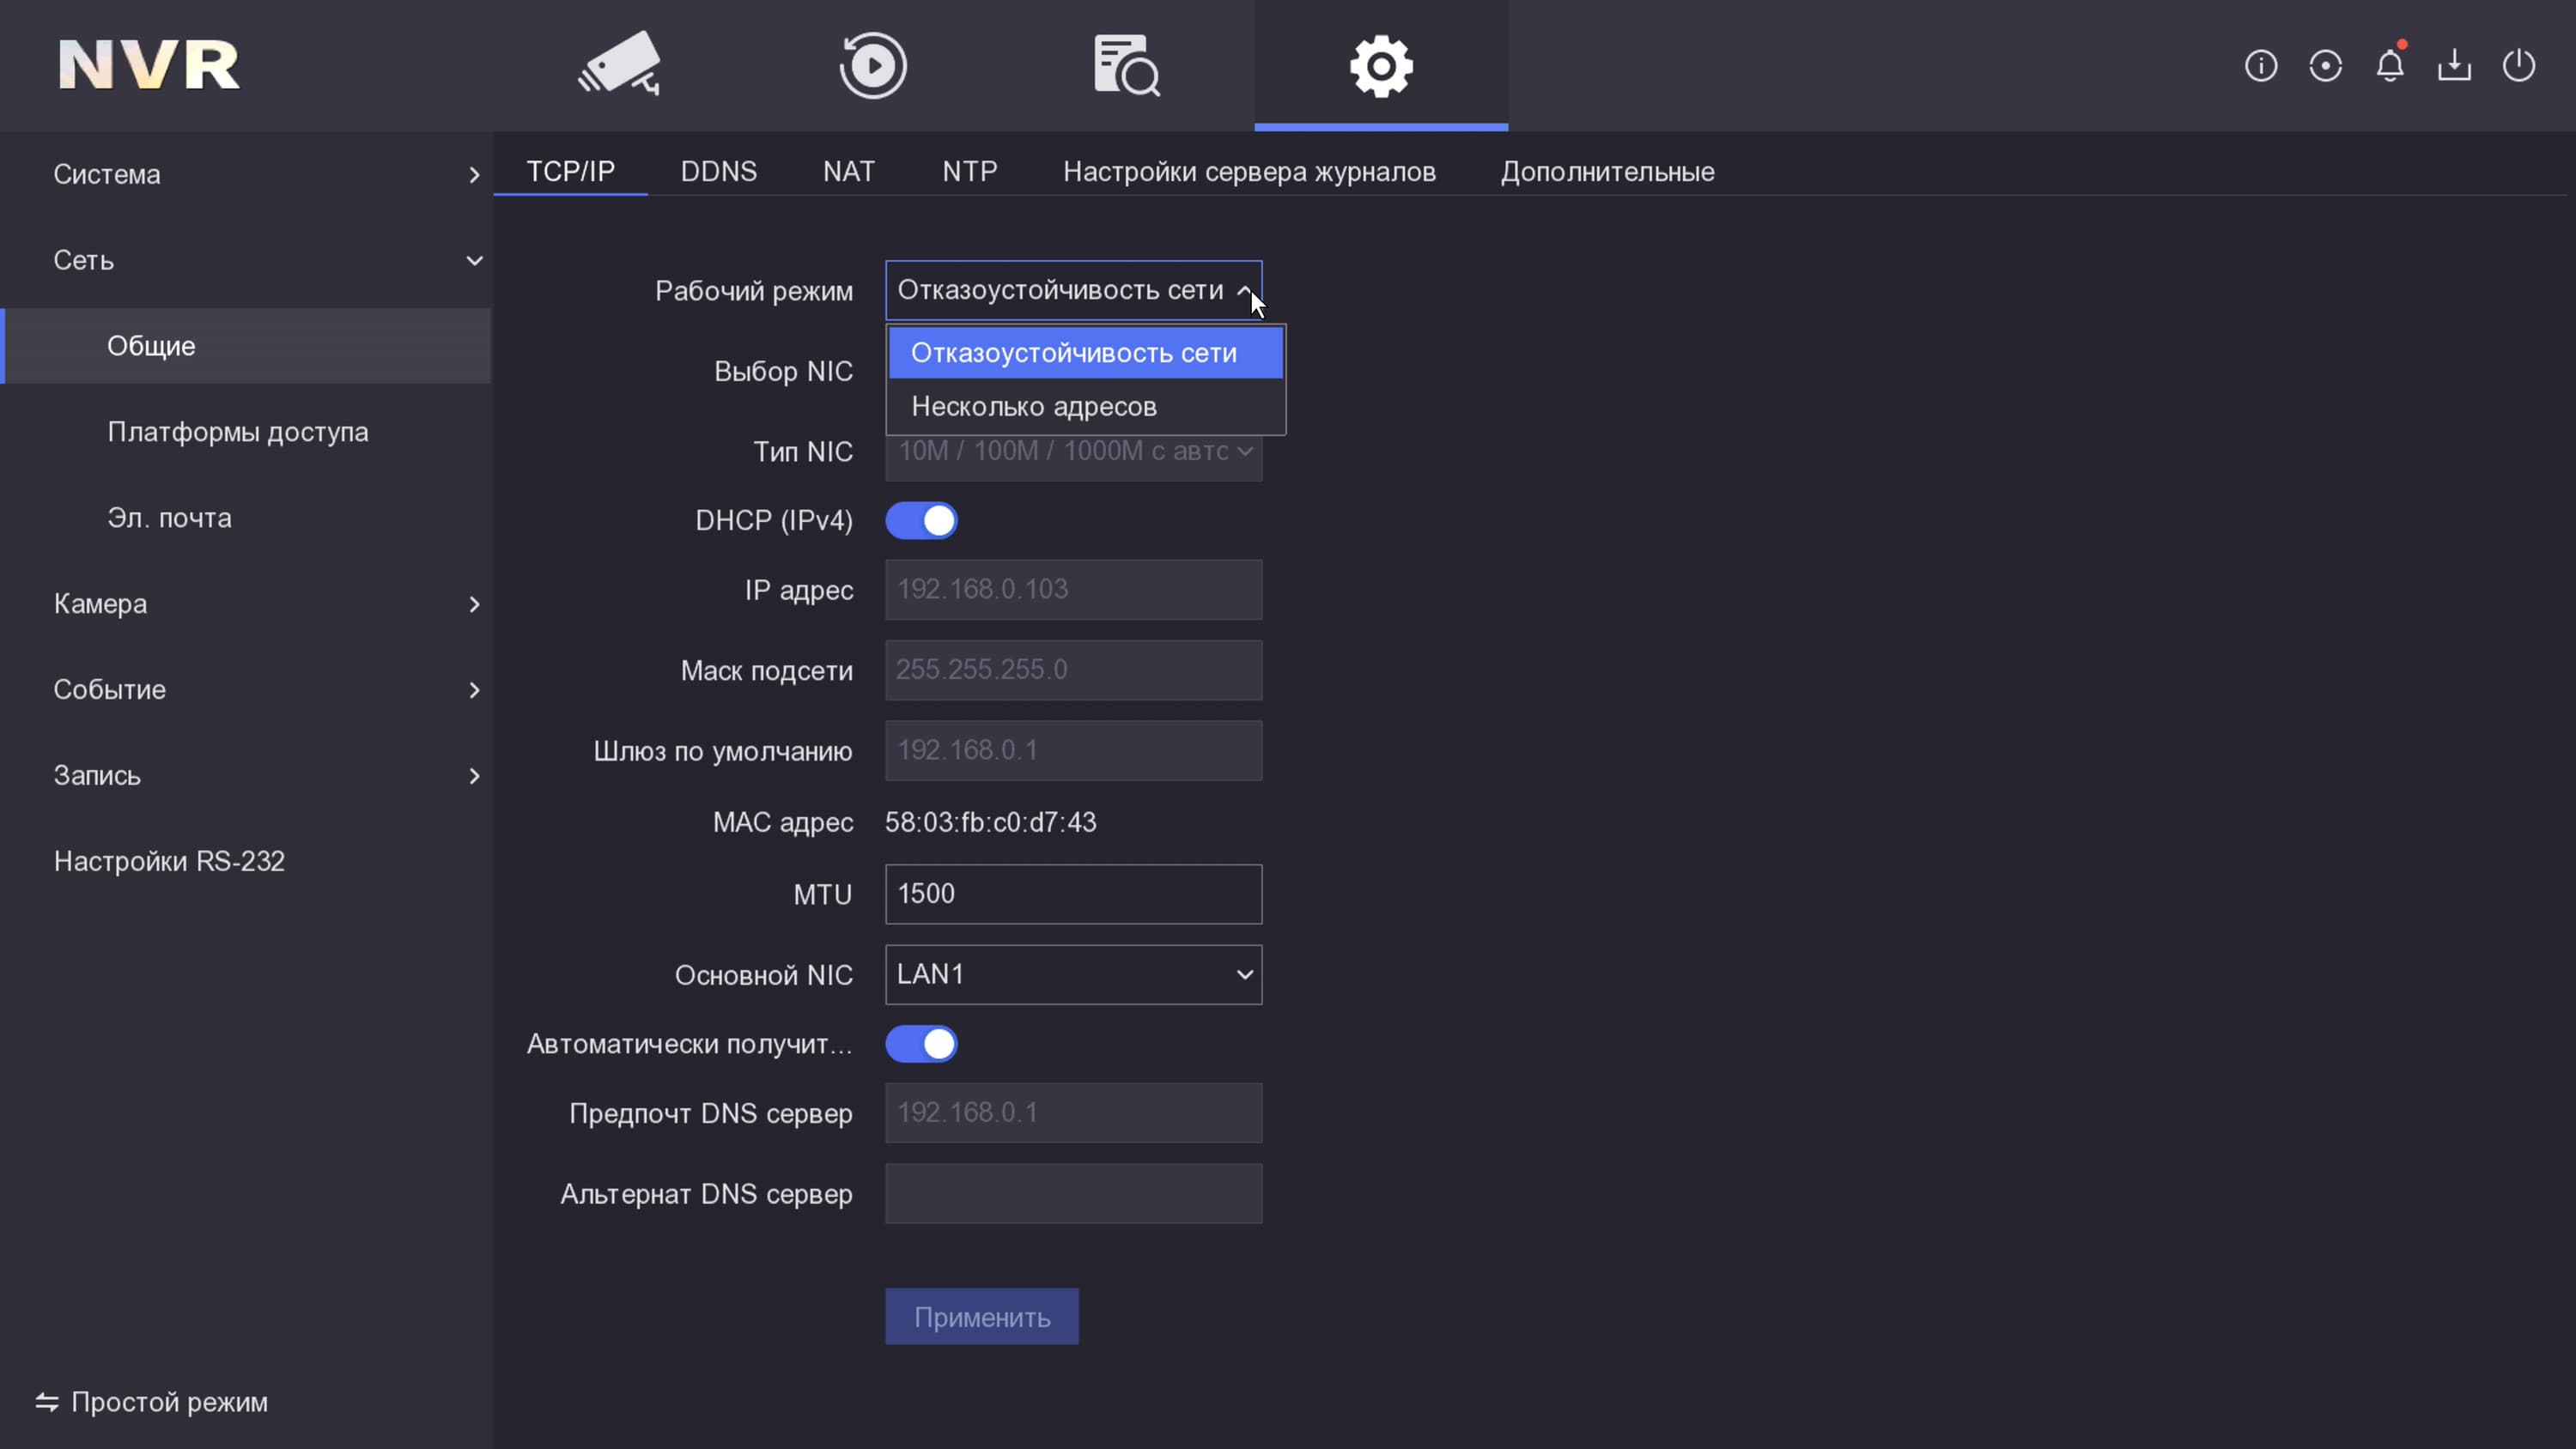Screen dimensions: 2576x1449
Task: Disable the DHCP (IPv4) toggle
Action: coord(921,521)
